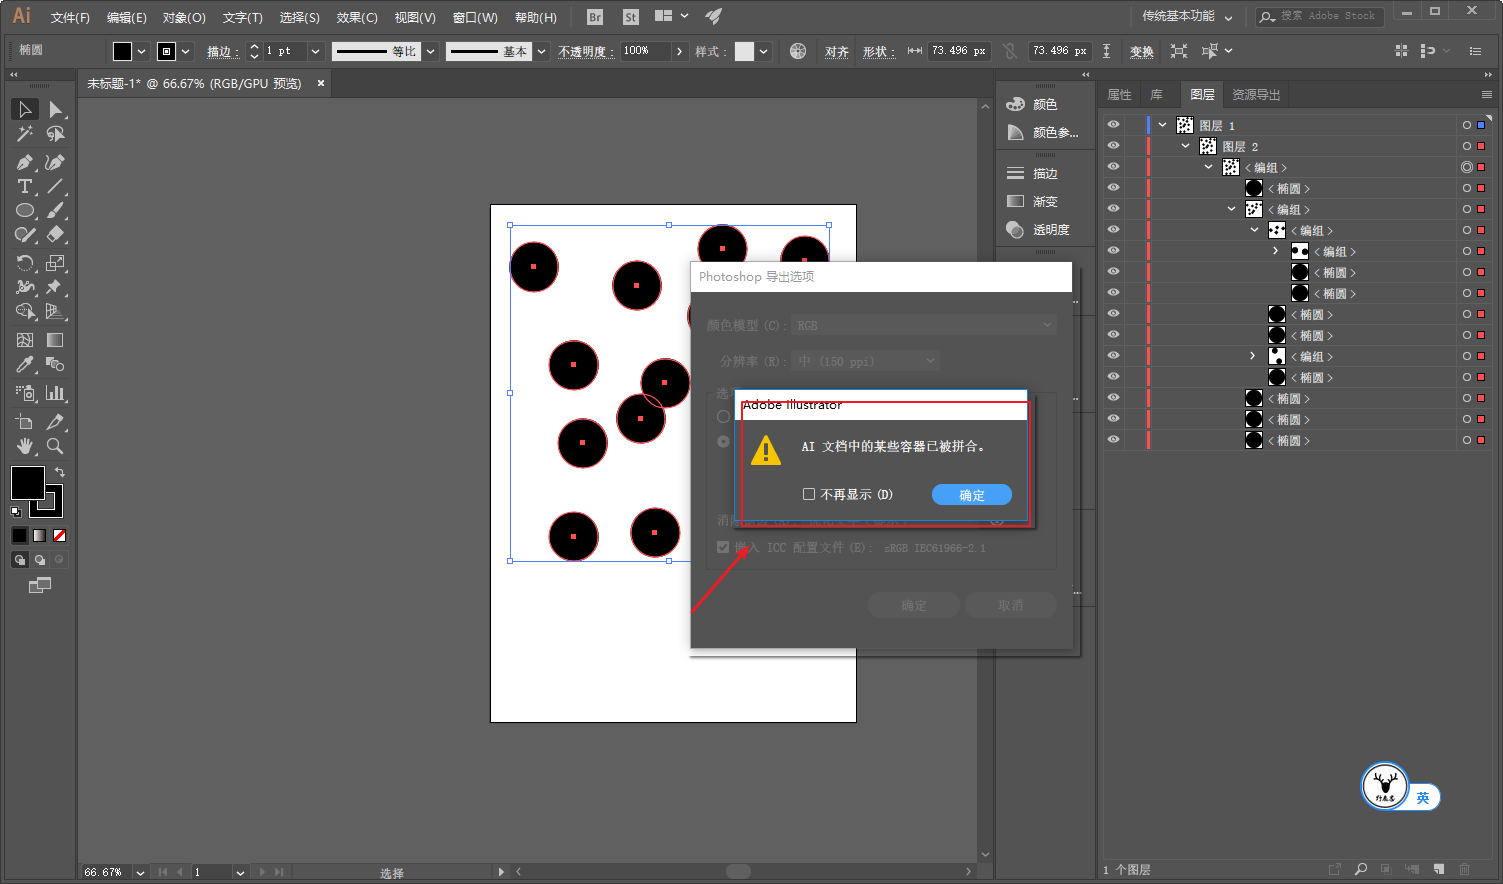Viewport: 1503px width, 884px height.
Task: Select the Rotate tool
Action: pyautogui.click(x=25, y=263)
